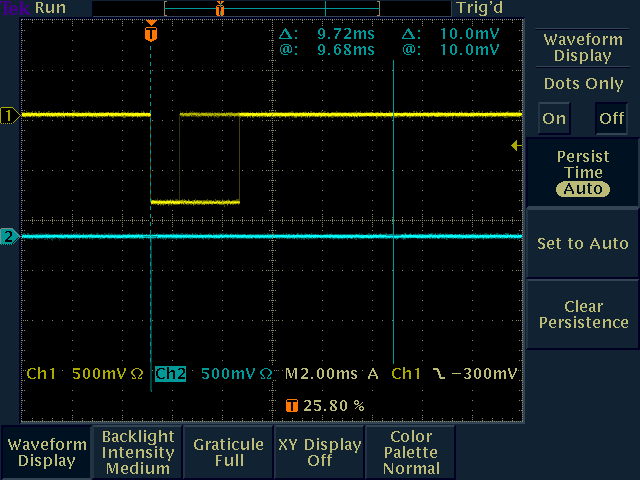Select the Channel 2 ground marker
This screenshot has height=480, width=640.
[10, 237]
